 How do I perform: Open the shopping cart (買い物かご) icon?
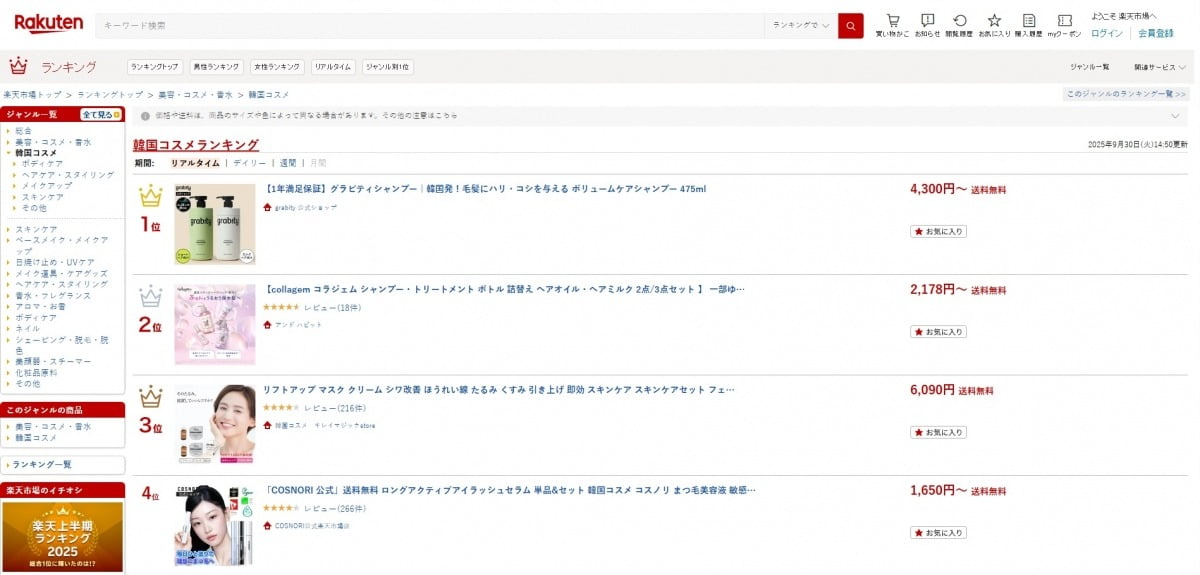click(x=892, y=25)
